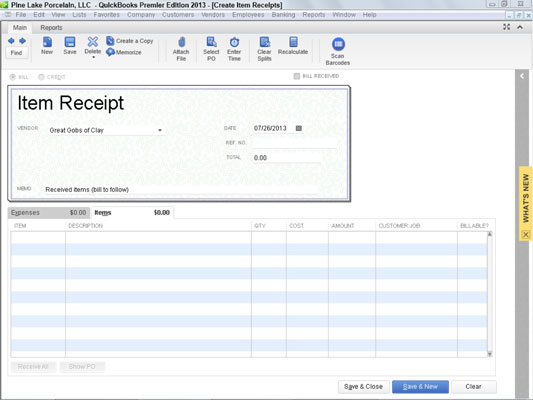Click the Memorize transaction icon

[110, 52]
